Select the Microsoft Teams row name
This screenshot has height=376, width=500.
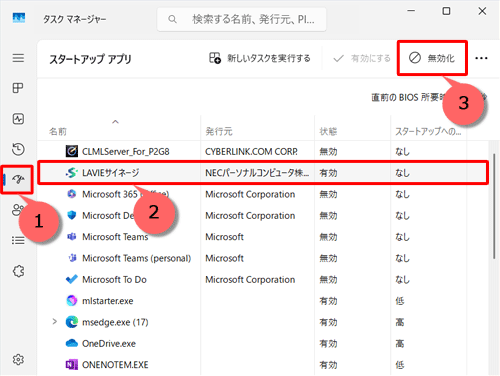(115, 237)
